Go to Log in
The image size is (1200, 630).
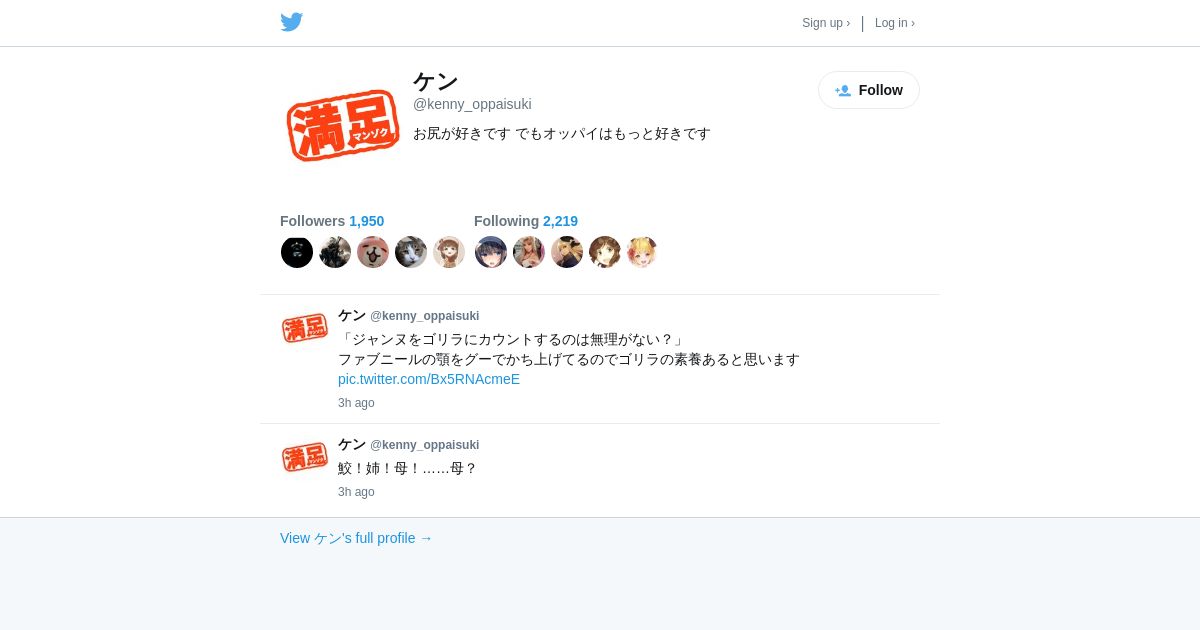click(x=895, y=23)
